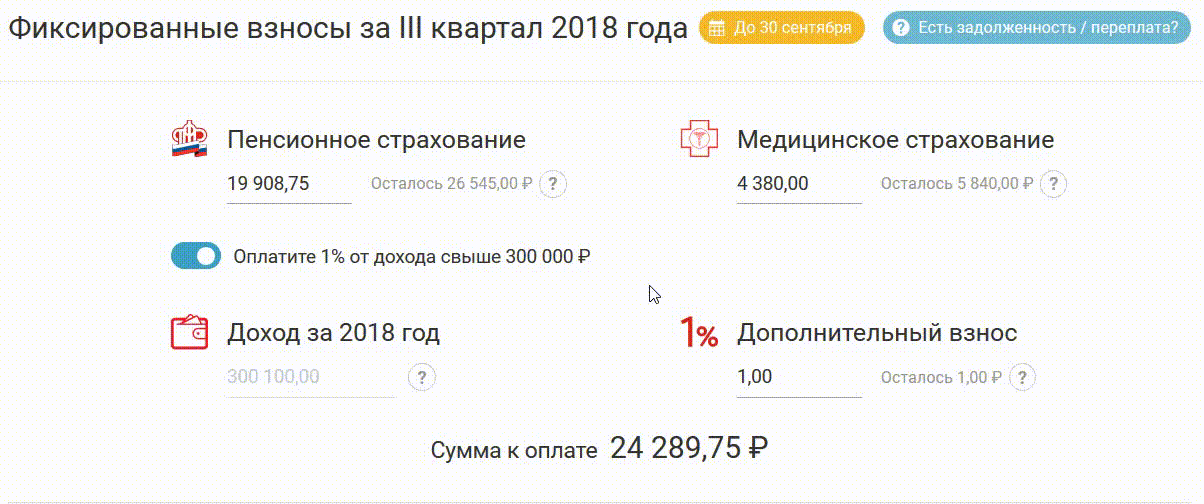The width and height of the screenshot is (1204, 504).
Task: Click the pension insurance amount field
Action: coord(289,184)
